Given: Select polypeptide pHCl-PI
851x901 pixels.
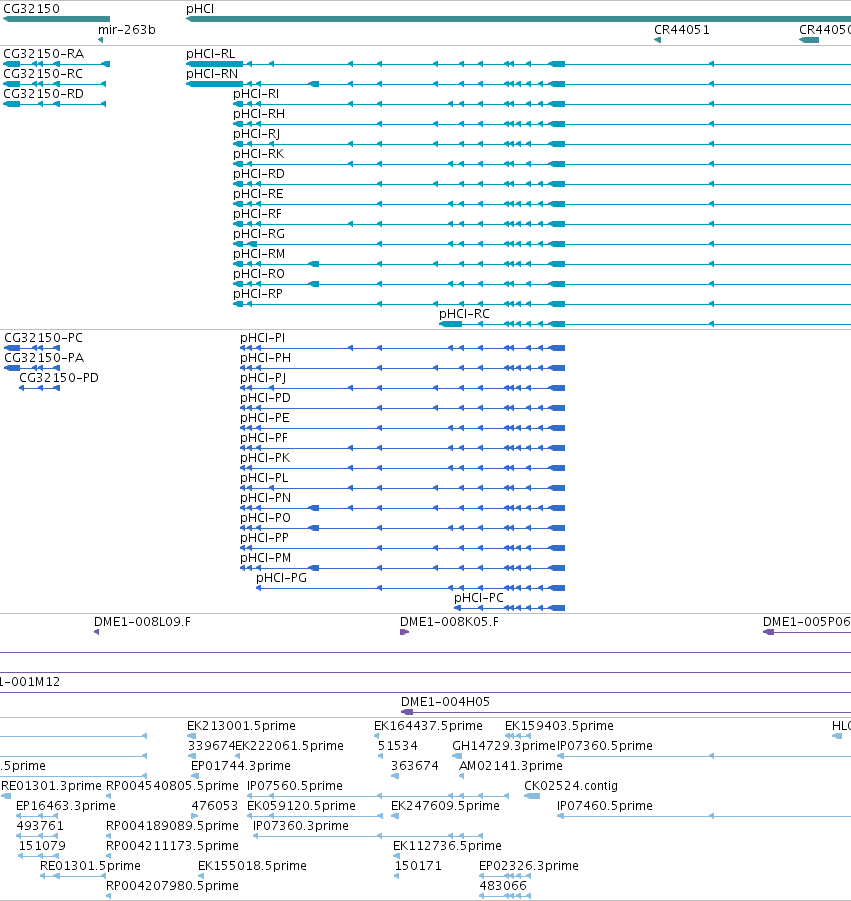Looking at the screenshot, I should pyautogui.click(x=263, y=338).
